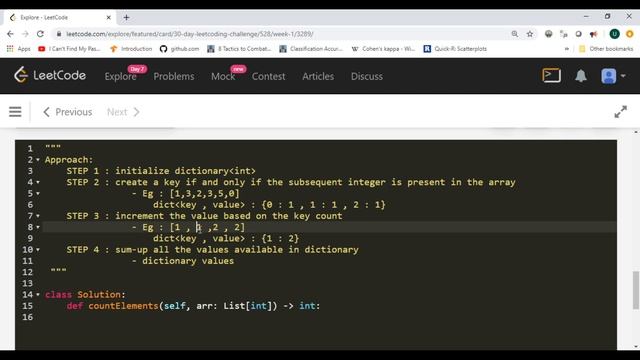640x360 pixels.
Task: Click the page vertical scrollbar thumb
Action: [636, 290]
